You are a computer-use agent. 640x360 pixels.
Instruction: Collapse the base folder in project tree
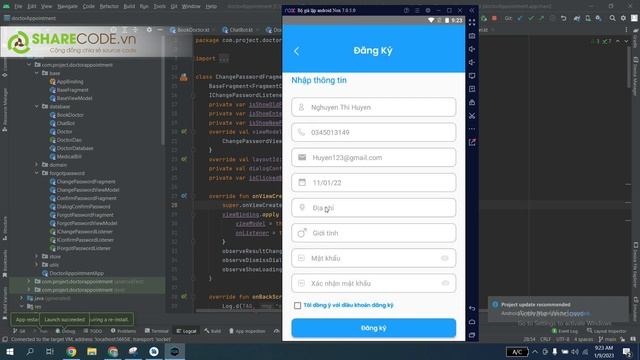37,73
